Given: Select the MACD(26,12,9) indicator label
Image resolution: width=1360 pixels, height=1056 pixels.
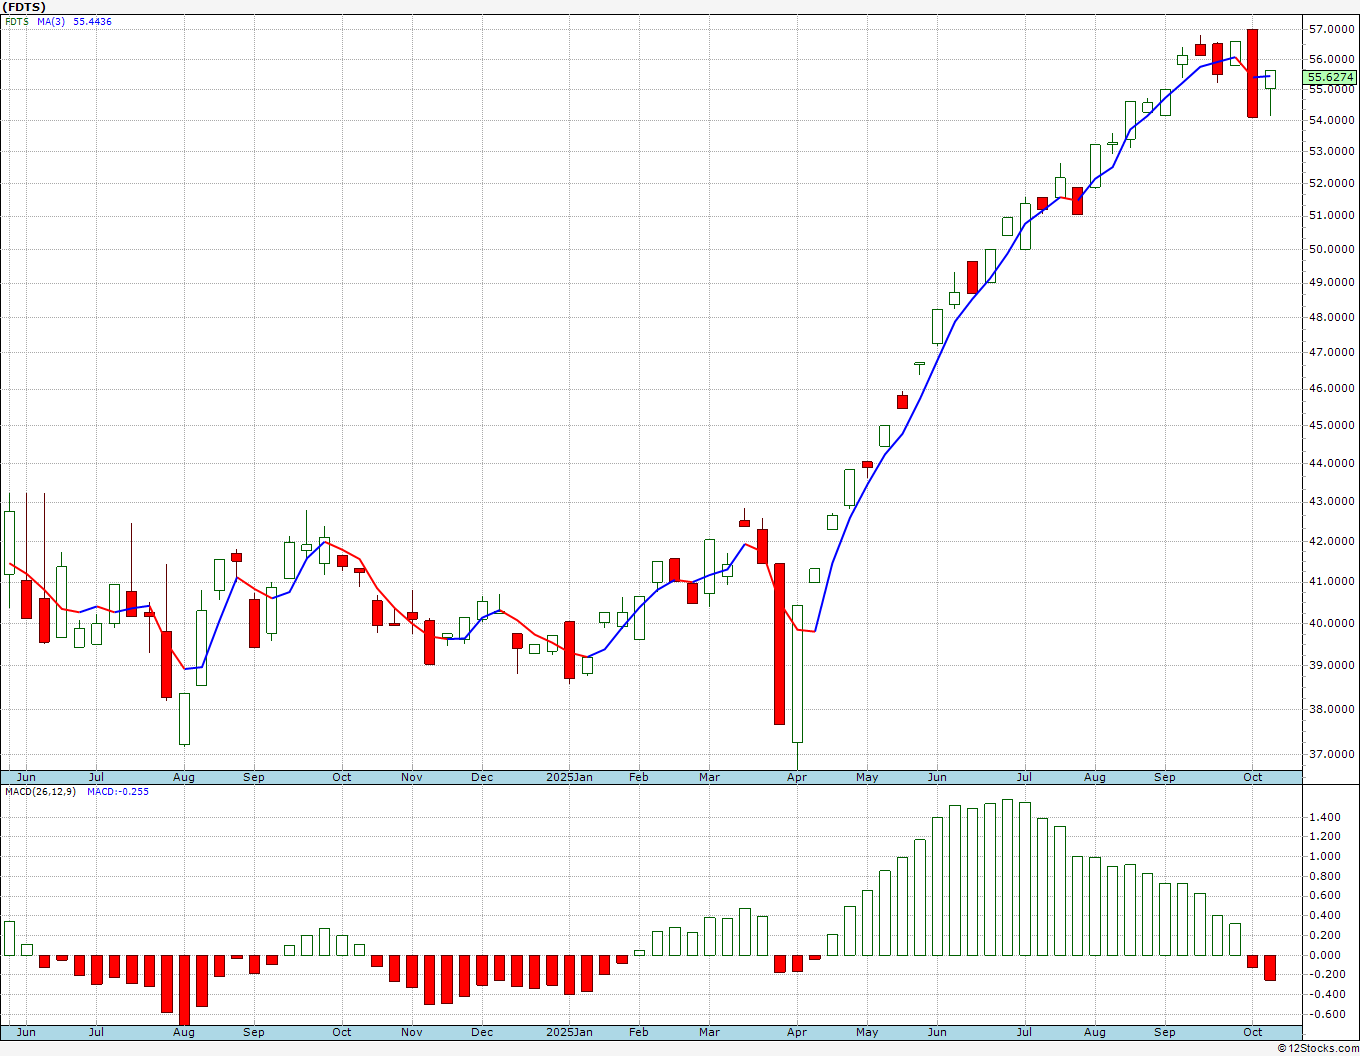Looking at the screenshot, I should [x=42, y=792].
